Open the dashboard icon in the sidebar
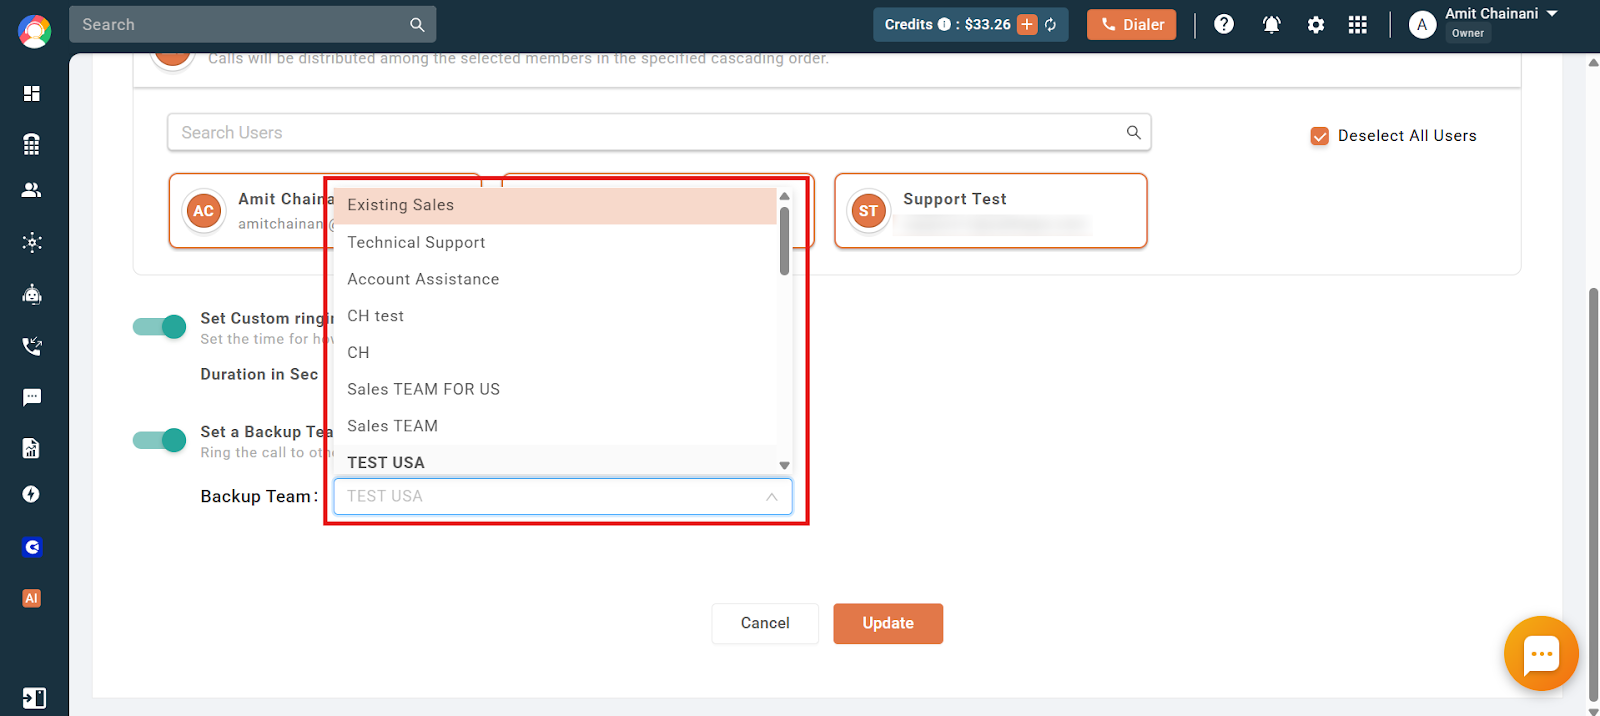Image resolution: width=1600 pixels, height=716 pixels. pyautogui.click(x=32, y=93)
